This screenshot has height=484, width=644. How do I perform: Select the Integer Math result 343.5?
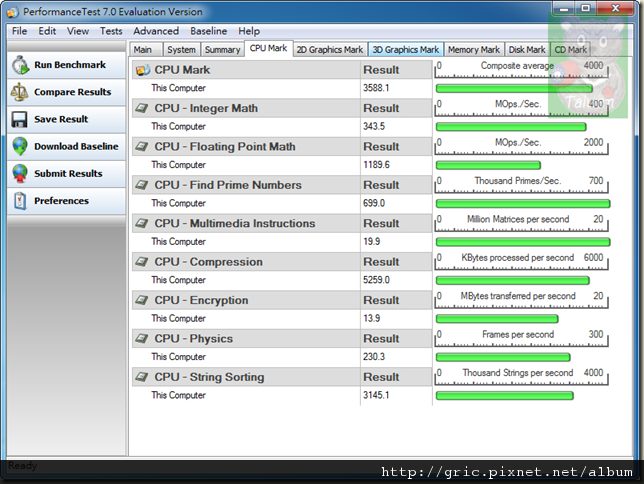[x=374, y=127]
